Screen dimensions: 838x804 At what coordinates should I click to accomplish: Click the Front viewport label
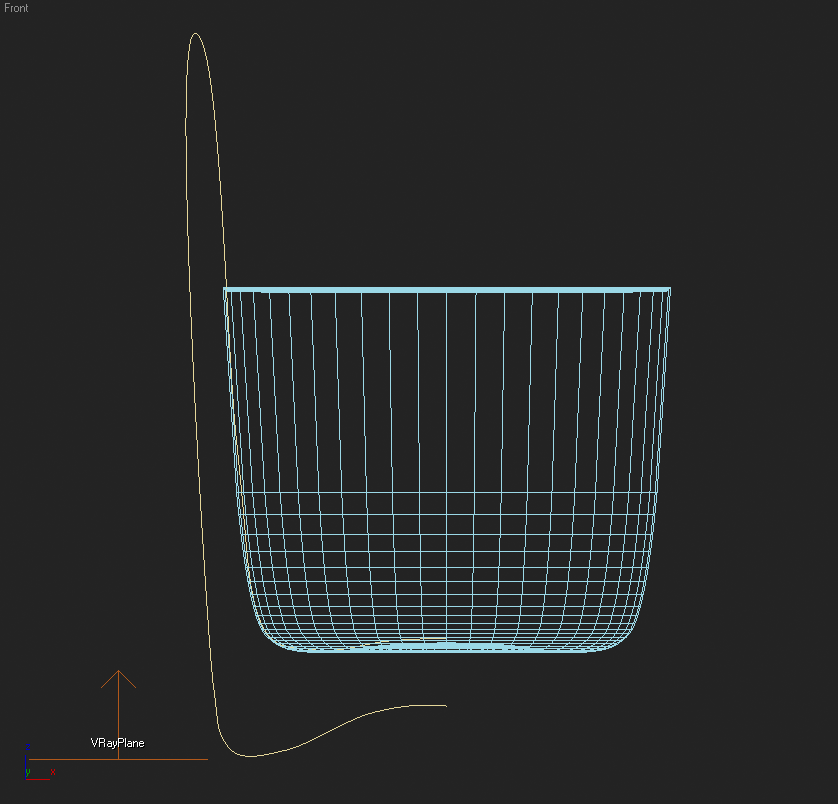click(x=16, y=8)
